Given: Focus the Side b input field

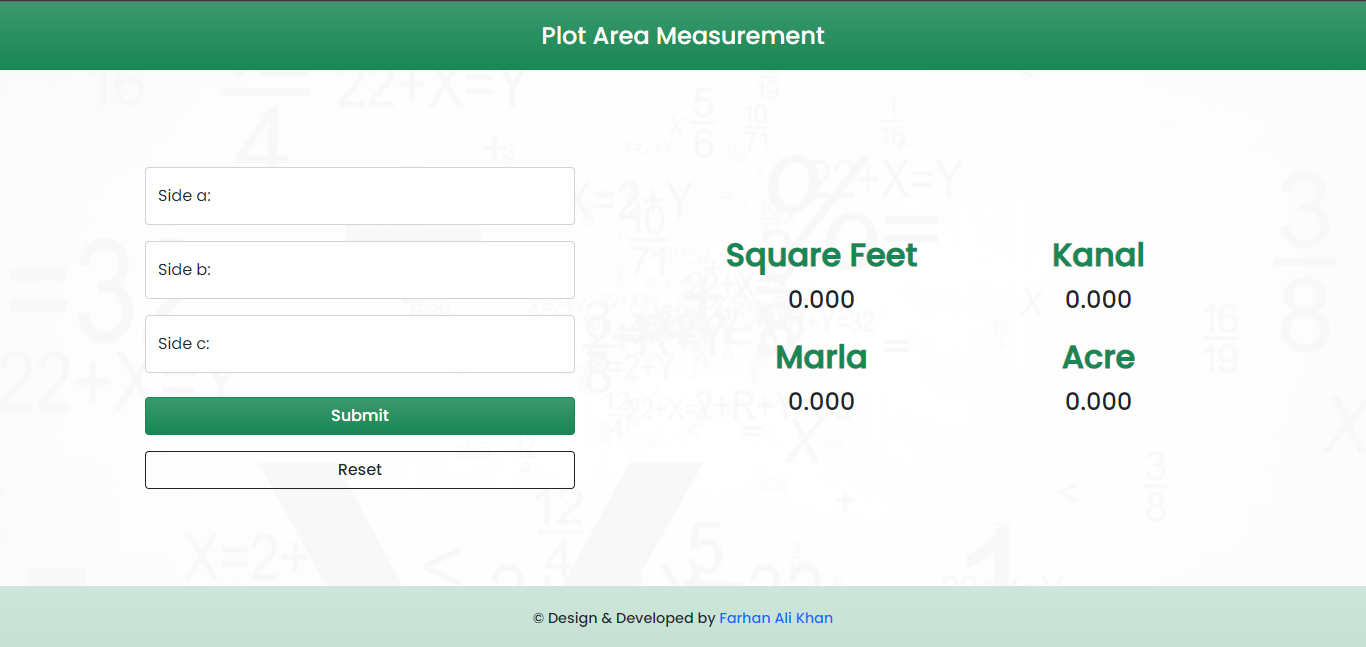Looking at the screenshot, I should (x=360, y=270).
